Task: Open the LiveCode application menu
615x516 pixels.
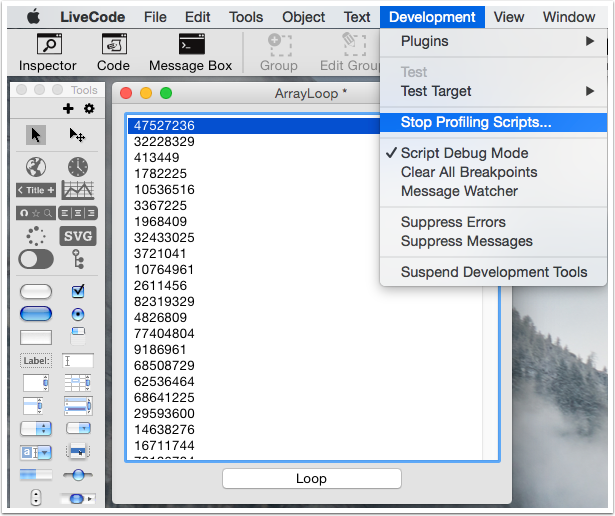Action: pos(93,17)
